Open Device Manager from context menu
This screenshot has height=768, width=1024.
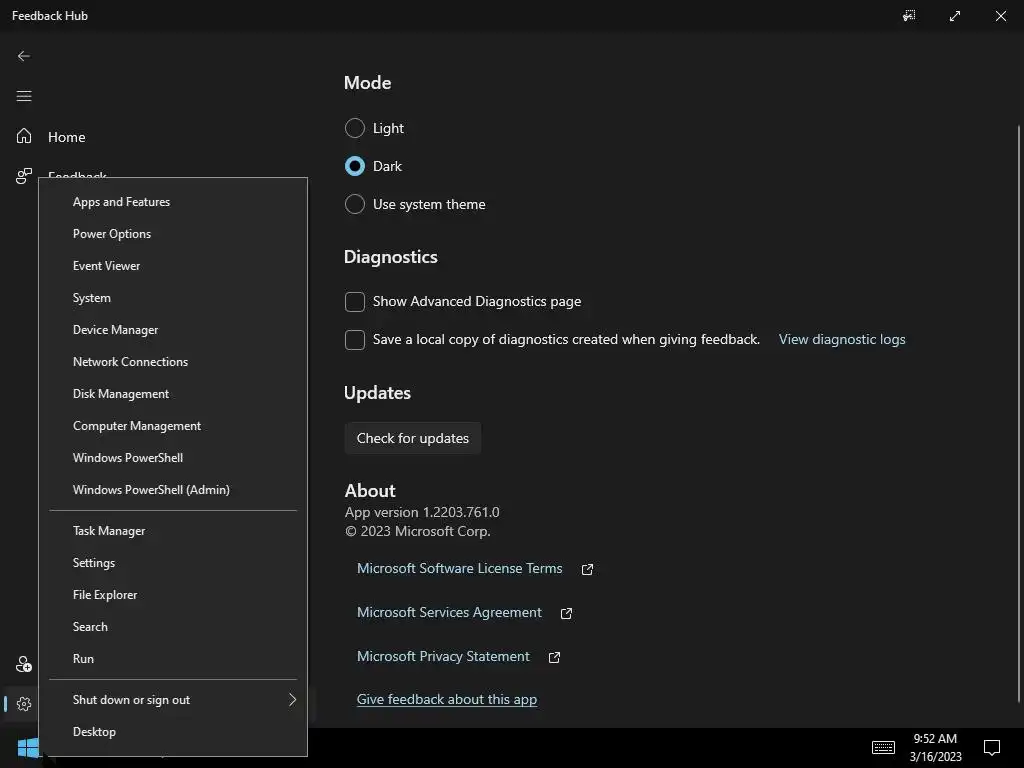[116, 330]
